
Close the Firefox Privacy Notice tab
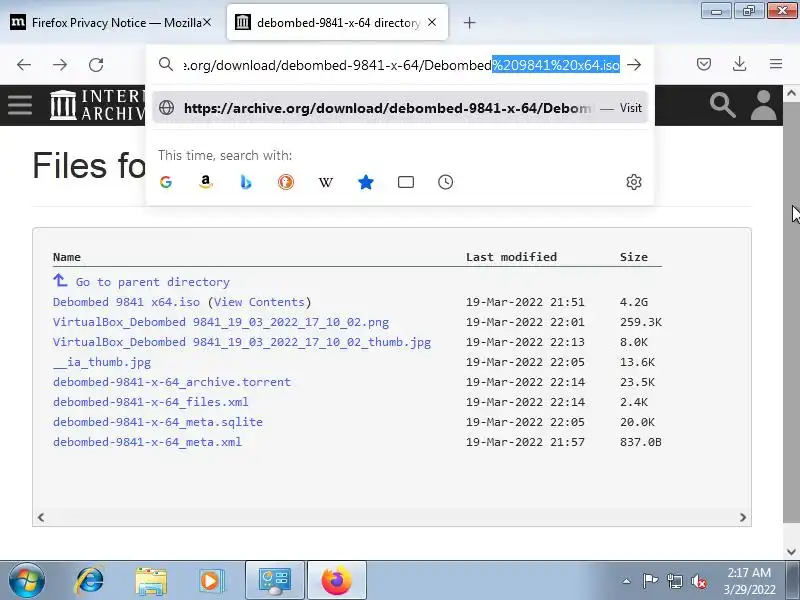(x=207, y=22)
